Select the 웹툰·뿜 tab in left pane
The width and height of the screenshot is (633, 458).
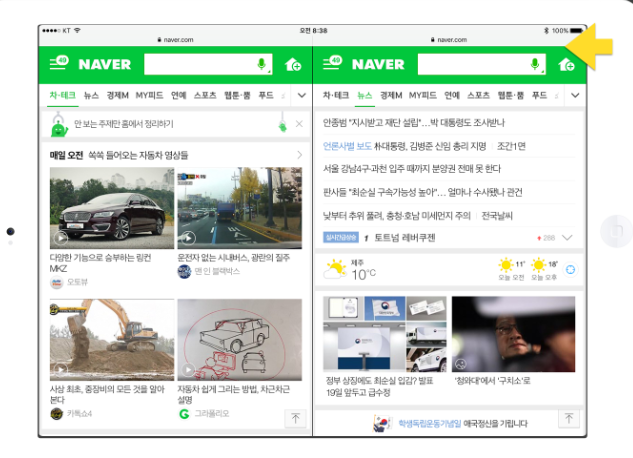click(x=237, y=95)
